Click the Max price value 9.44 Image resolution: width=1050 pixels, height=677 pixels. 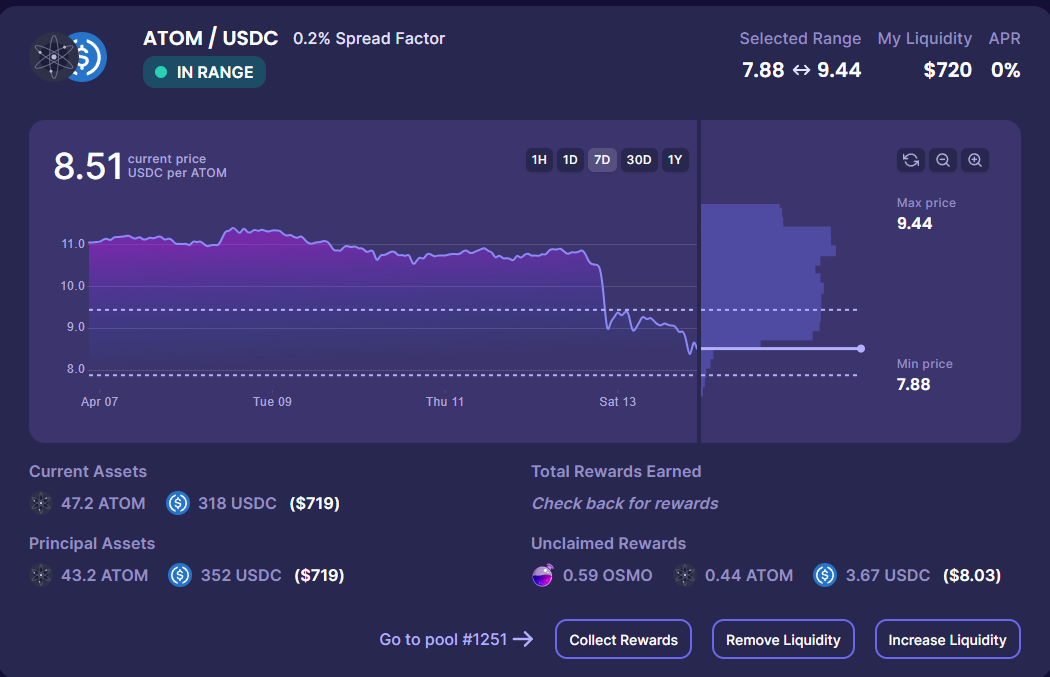click(914, 224)
